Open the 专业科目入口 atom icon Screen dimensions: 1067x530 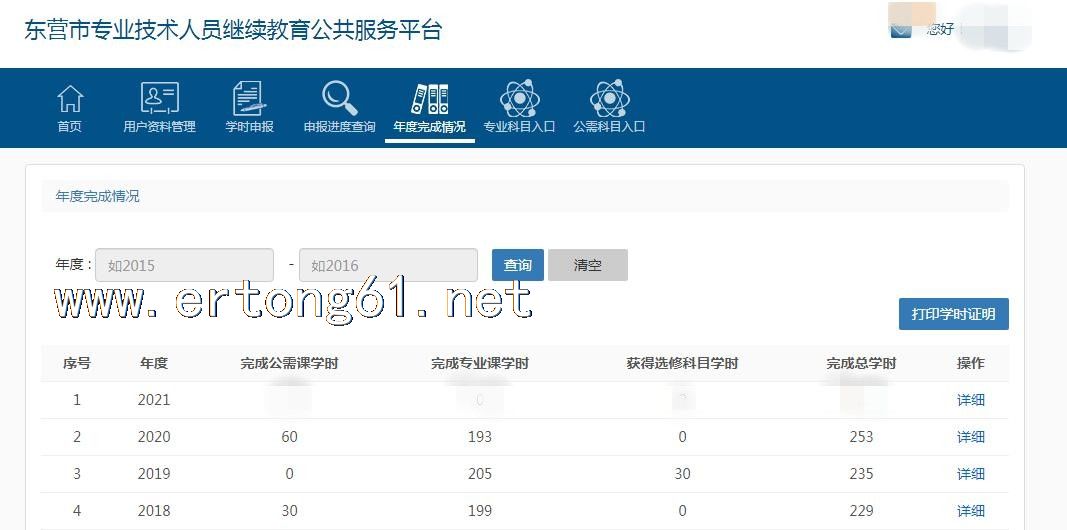click(519, 98)
